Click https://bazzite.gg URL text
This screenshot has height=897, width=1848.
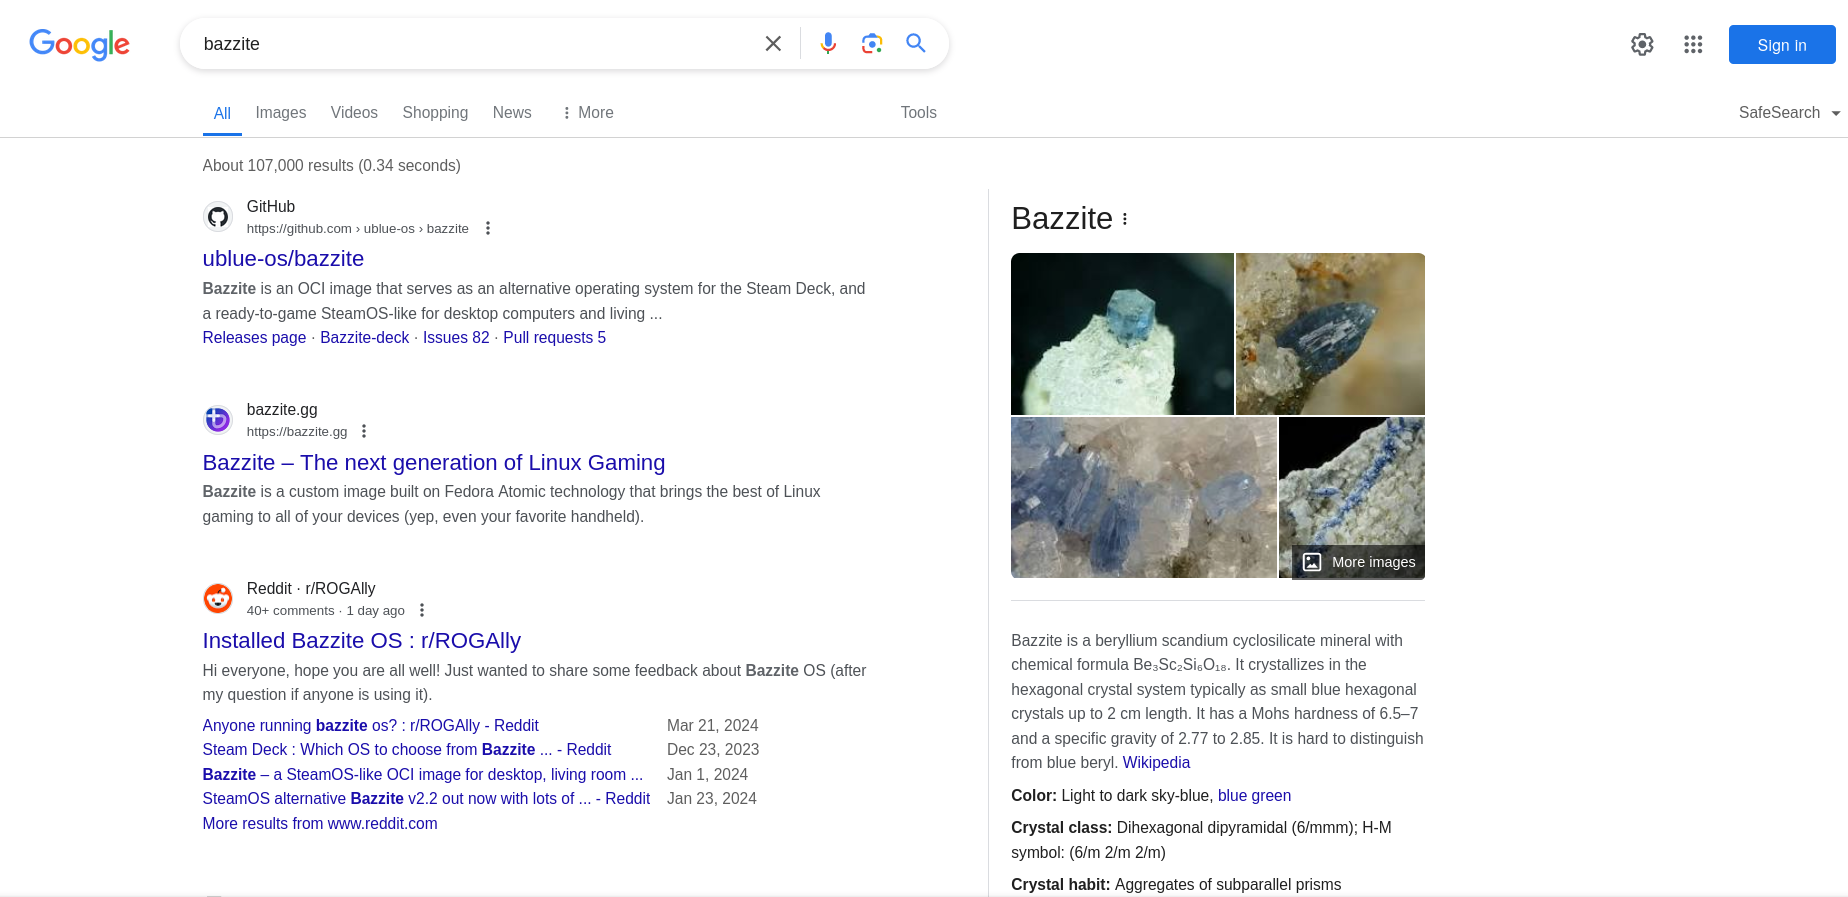297,432
